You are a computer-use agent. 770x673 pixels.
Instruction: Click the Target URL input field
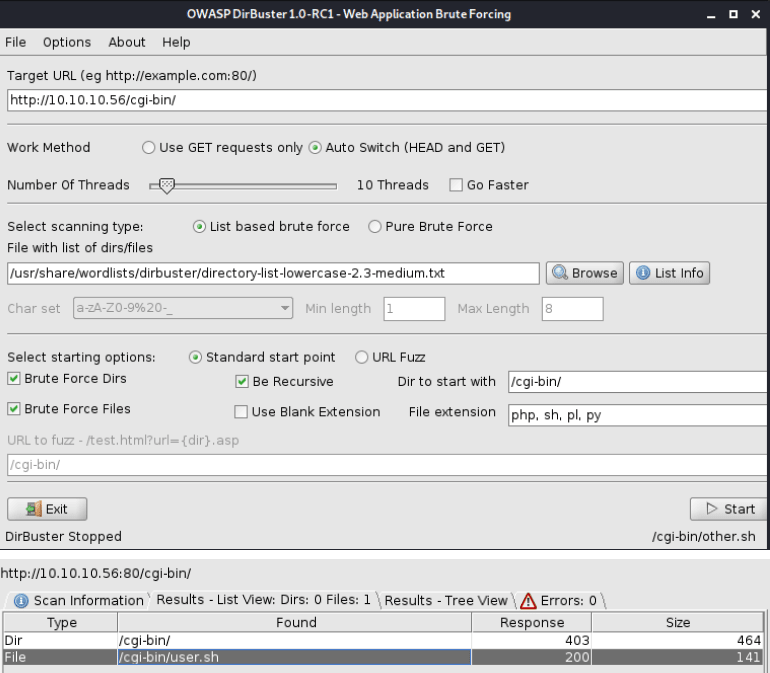[386, 100]
